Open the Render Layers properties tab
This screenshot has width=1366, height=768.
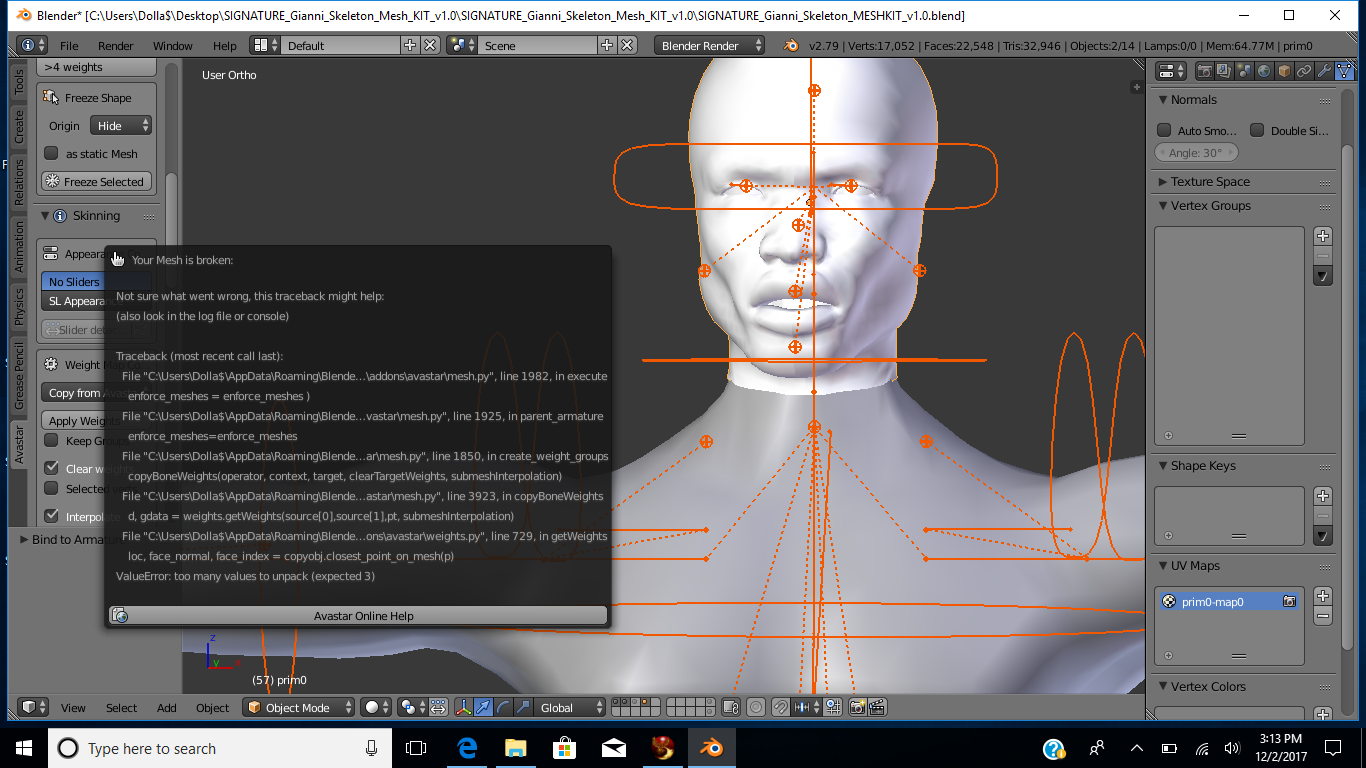coord(1224,71)
